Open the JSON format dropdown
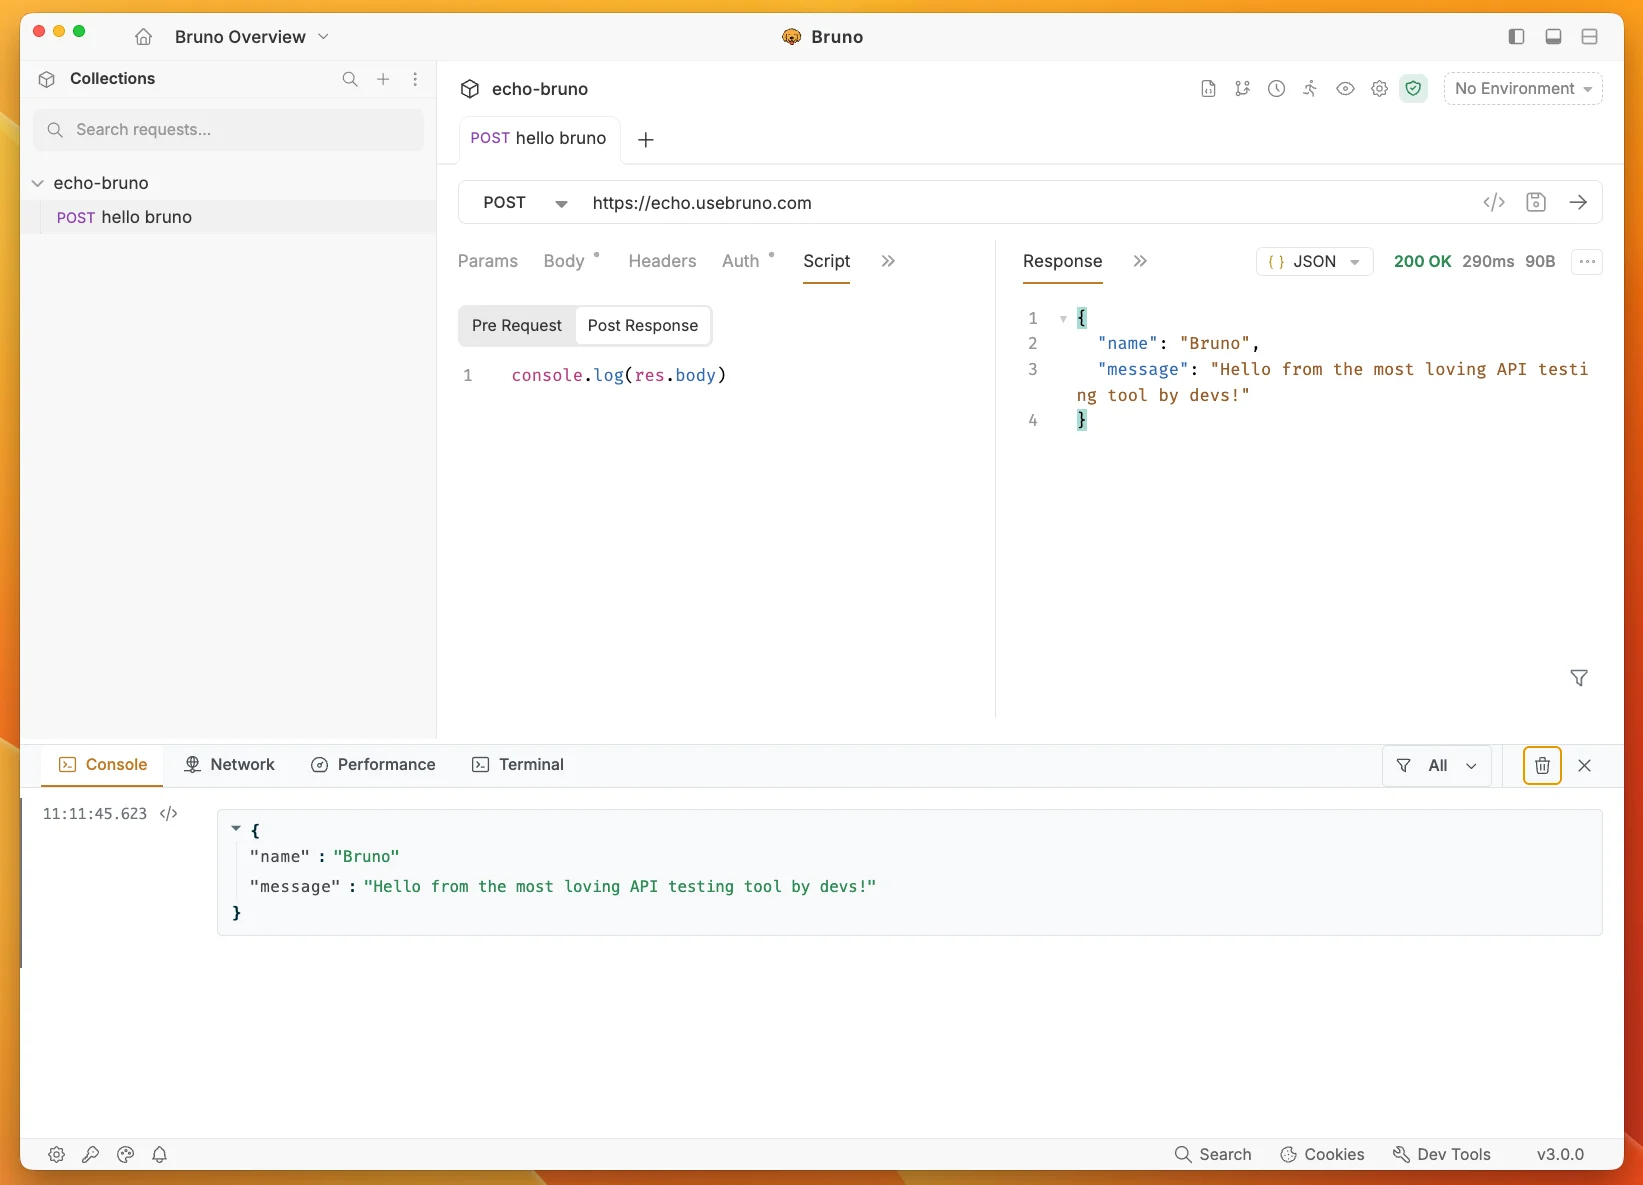The image size is (1643, 1185). 1314,262
